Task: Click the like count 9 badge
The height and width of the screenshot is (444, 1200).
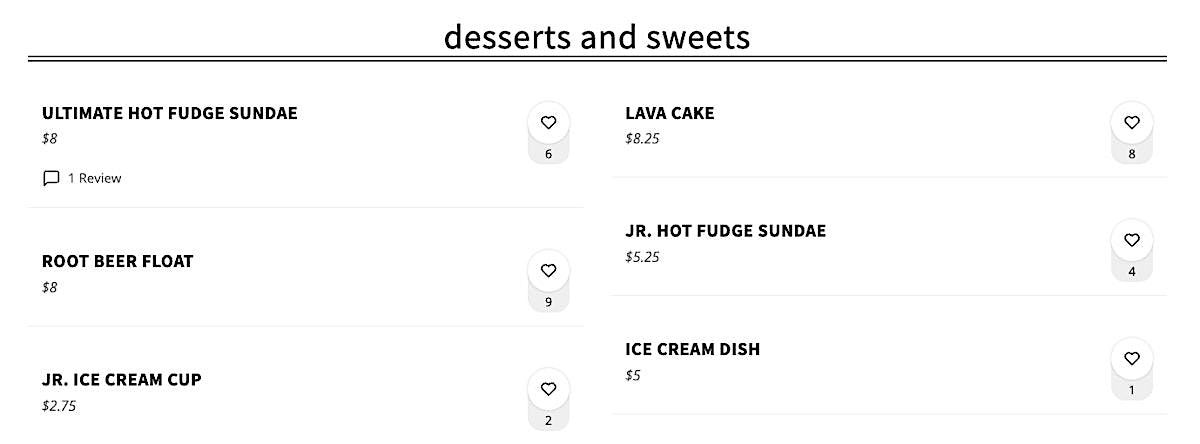Action: click(548, 302)
